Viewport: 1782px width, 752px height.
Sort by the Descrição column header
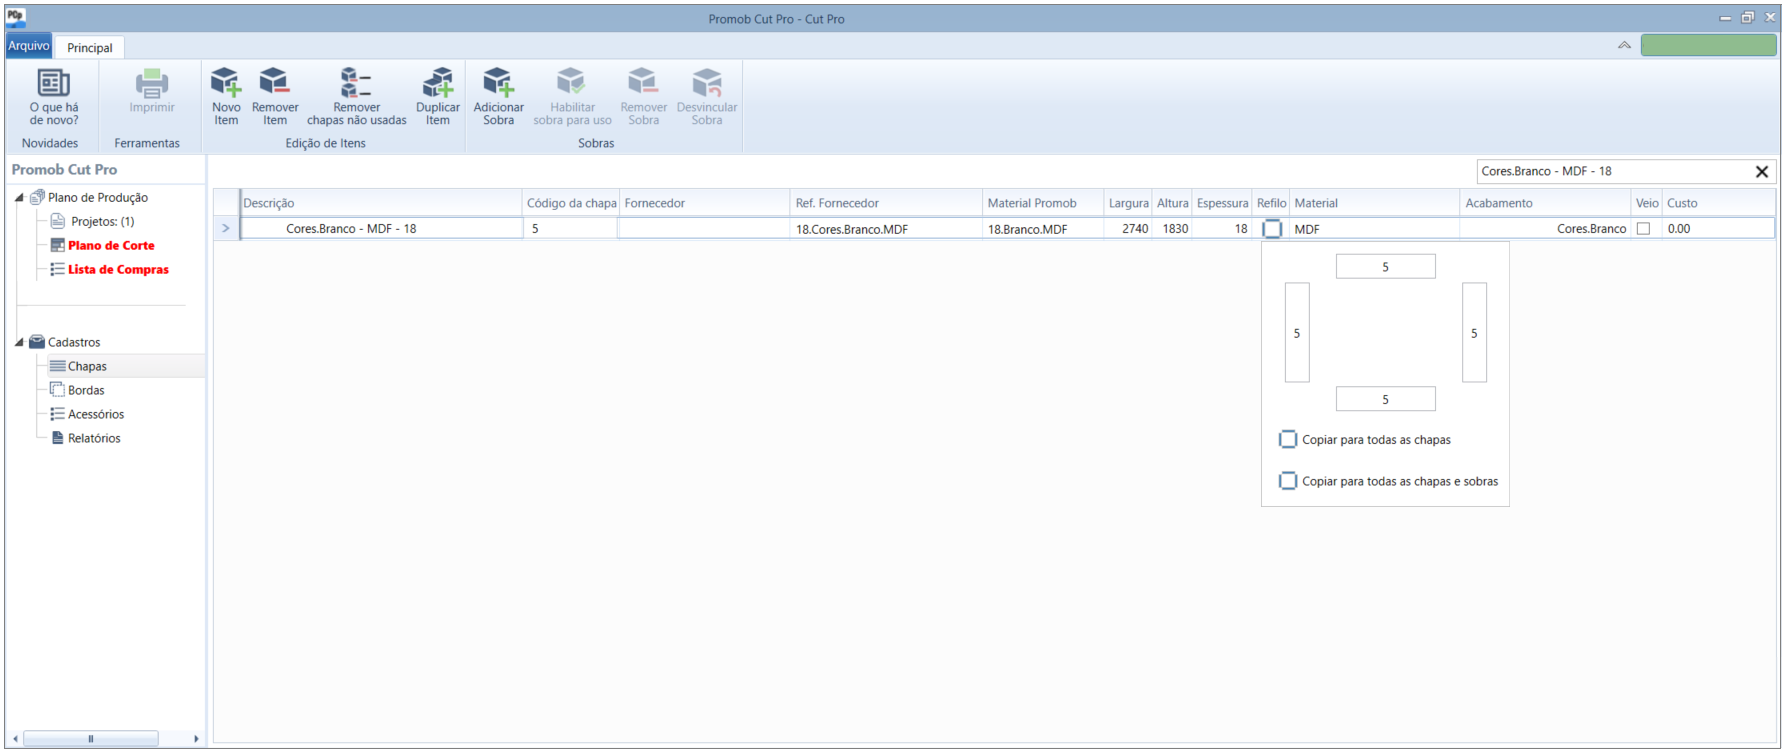pyautogui.click(x=381, y=203)
